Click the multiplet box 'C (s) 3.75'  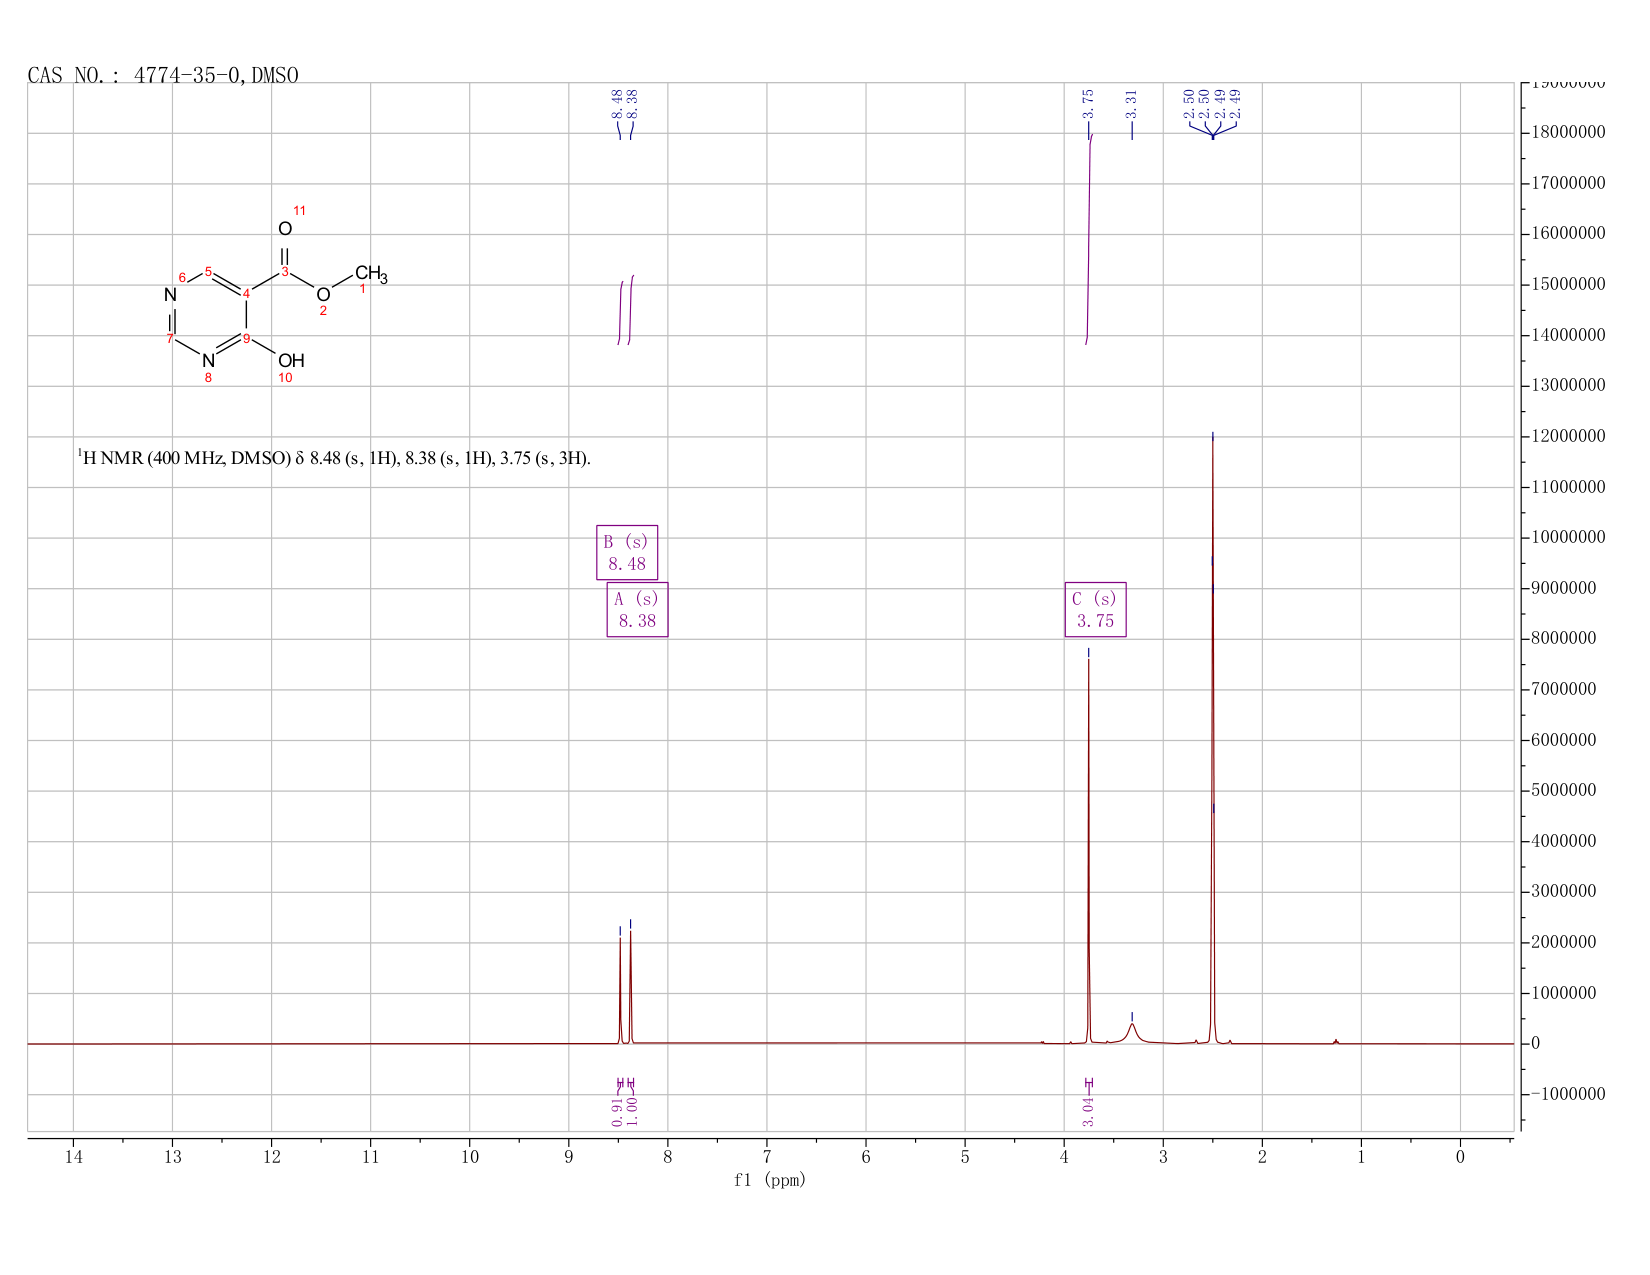[x=1095, y=609]
